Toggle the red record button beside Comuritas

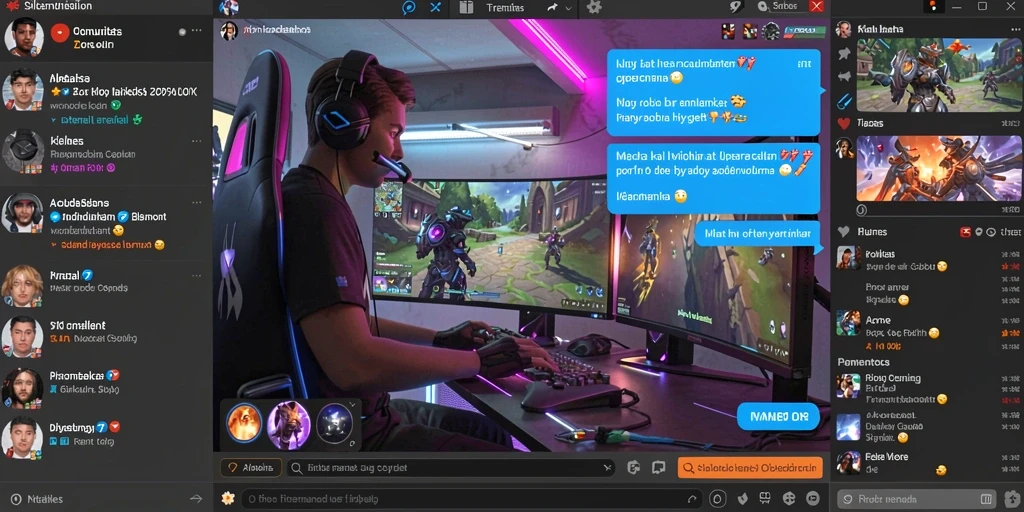coord(59,33)
